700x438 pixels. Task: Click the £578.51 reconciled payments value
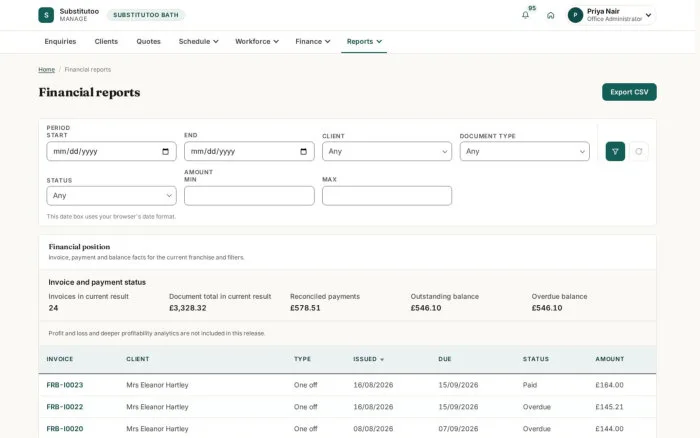(x=305, y=308)
